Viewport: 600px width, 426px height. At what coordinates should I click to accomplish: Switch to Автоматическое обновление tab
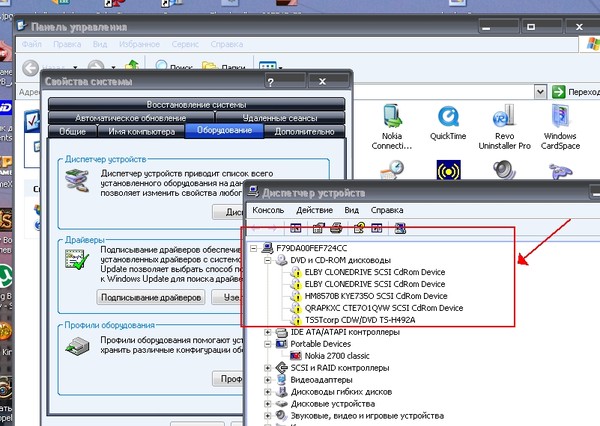(x=131, y=118)
